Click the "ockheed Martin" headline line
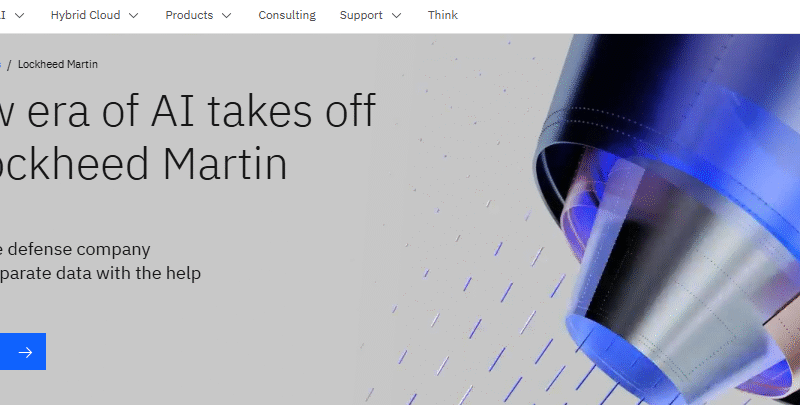 coord(143,164)
